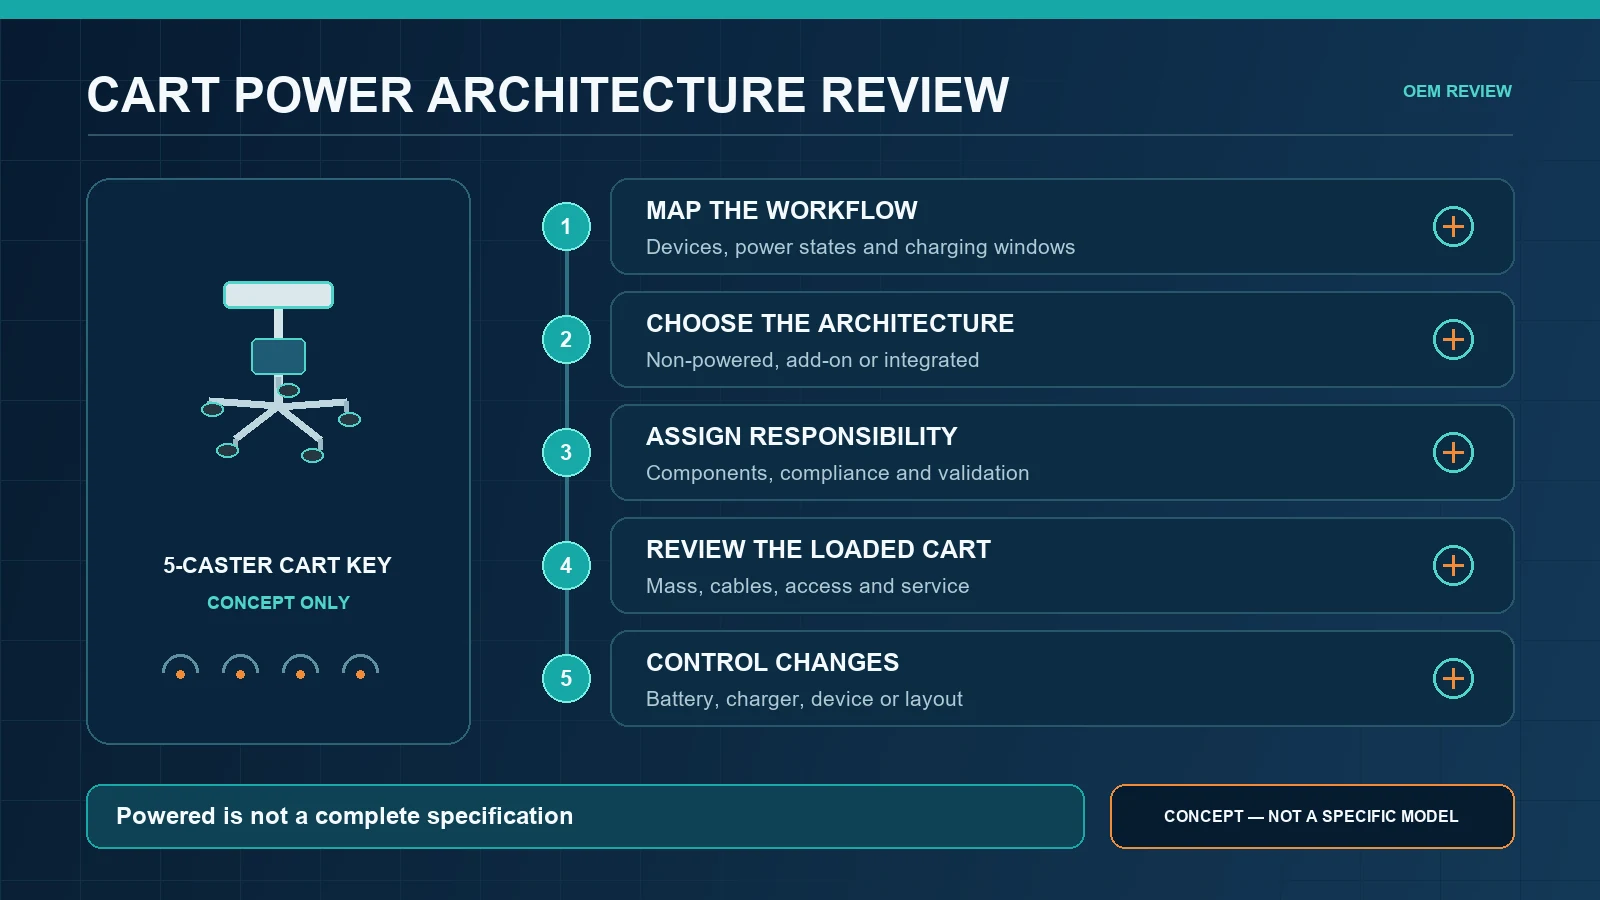Viewport: 1600px width, 900px height.
Task: Expand Review the Loaded Cart plus icon
Action: coord(1453,566)
